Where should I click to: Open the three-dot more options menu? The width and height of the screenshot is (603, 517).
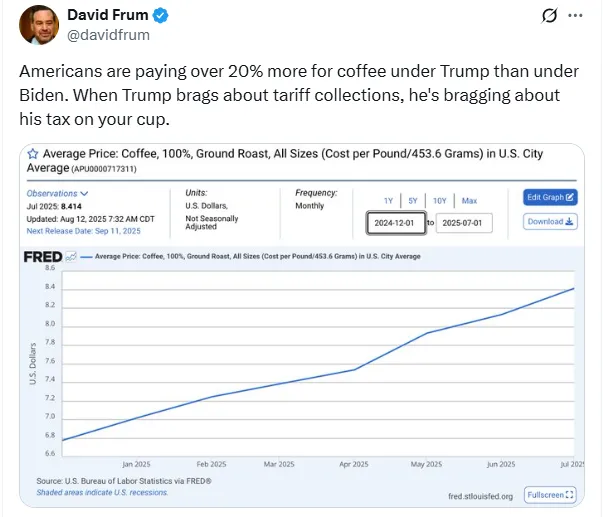pos(575,16)
